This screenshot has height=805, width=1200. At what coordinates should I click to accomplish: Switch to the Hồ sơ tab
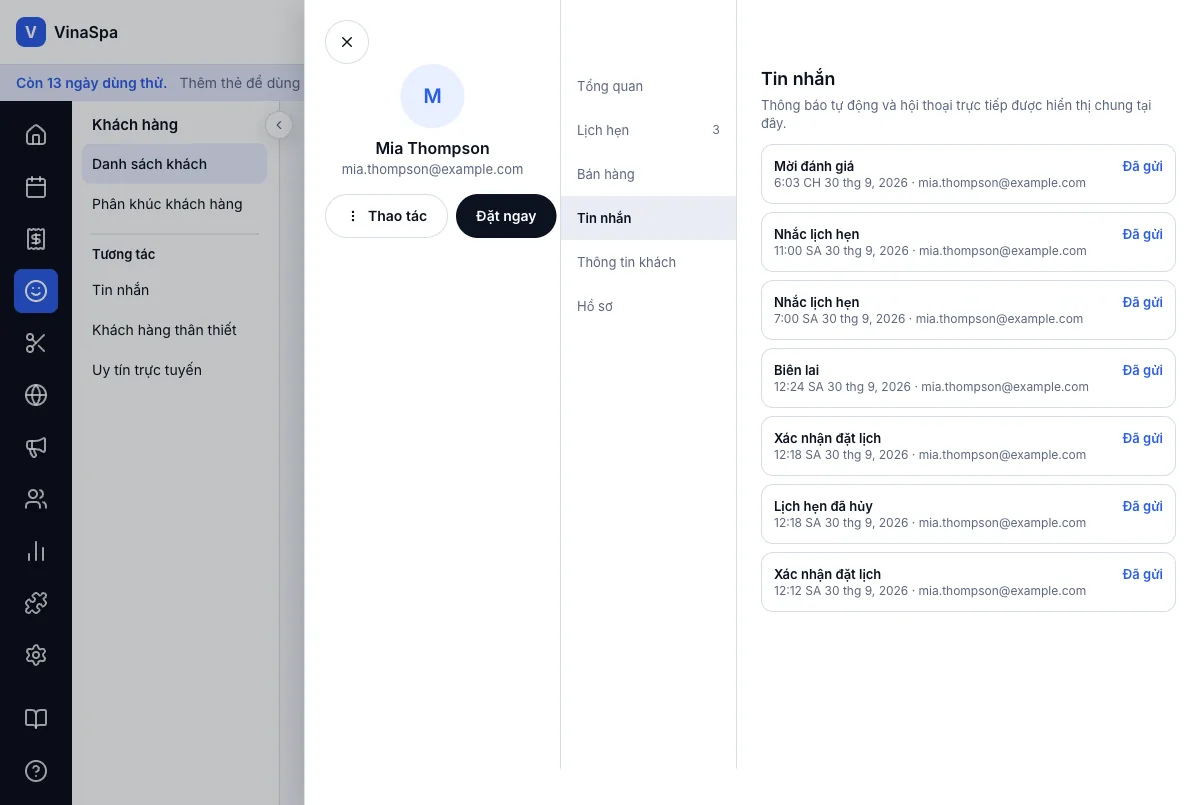[x=648, y=306]
